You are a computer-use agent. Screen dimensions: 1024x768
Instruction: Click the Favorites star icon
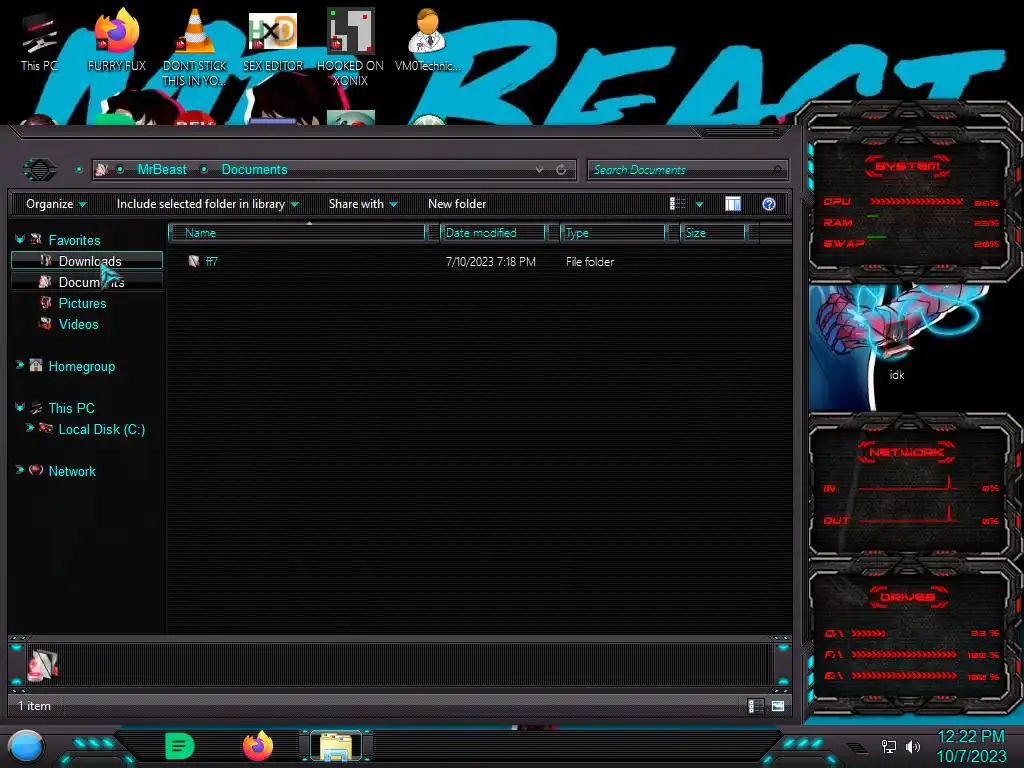tap(36, 239)
